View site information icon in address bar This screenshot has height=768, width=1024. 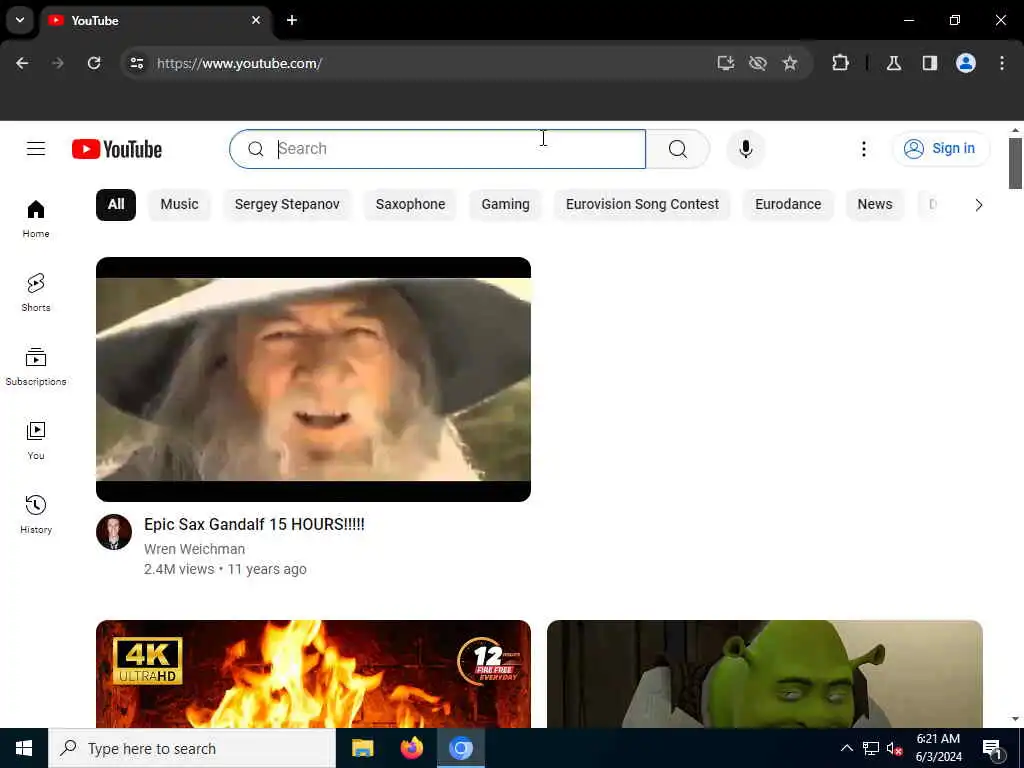point(136,63)
